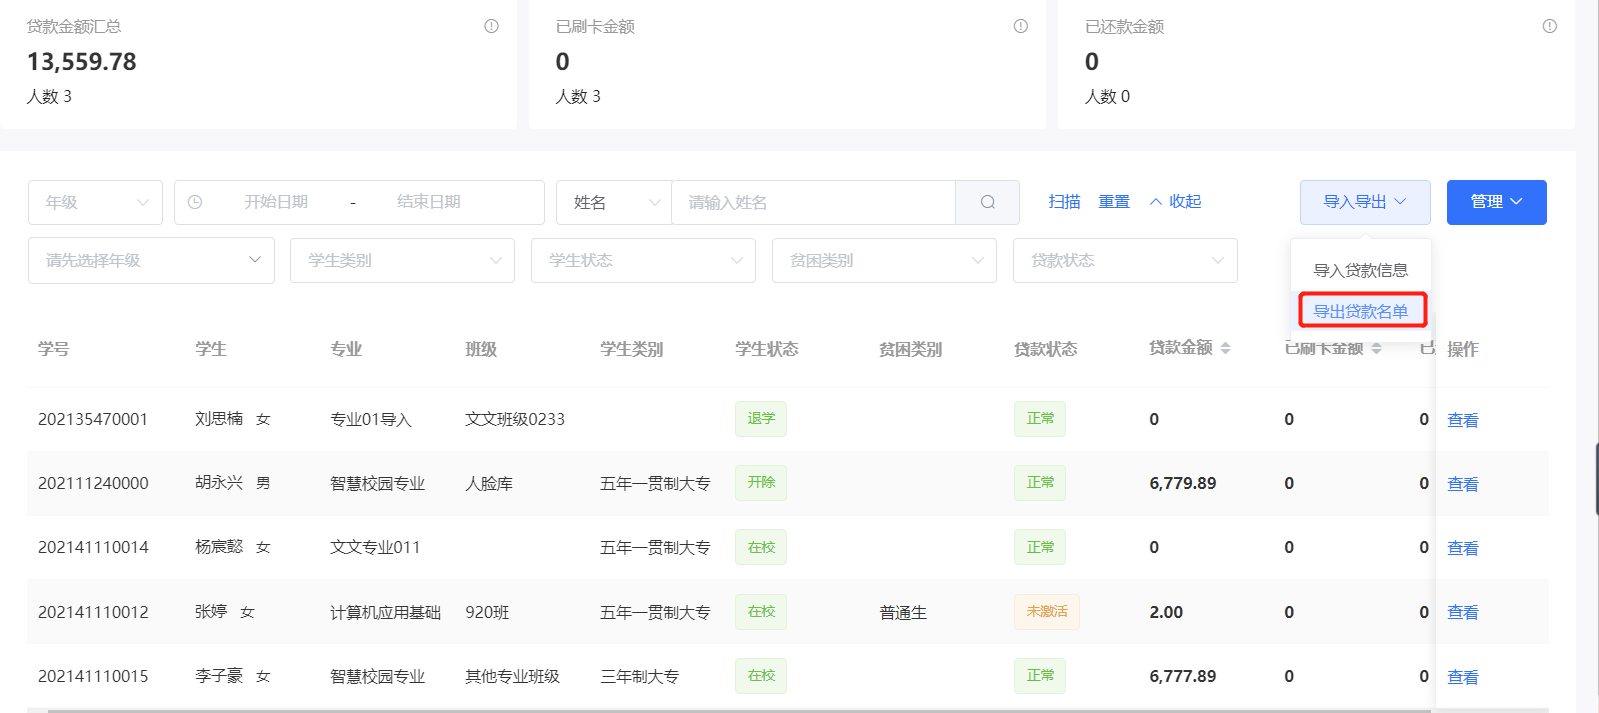Click the 开始日期 input field

(276, 202)
